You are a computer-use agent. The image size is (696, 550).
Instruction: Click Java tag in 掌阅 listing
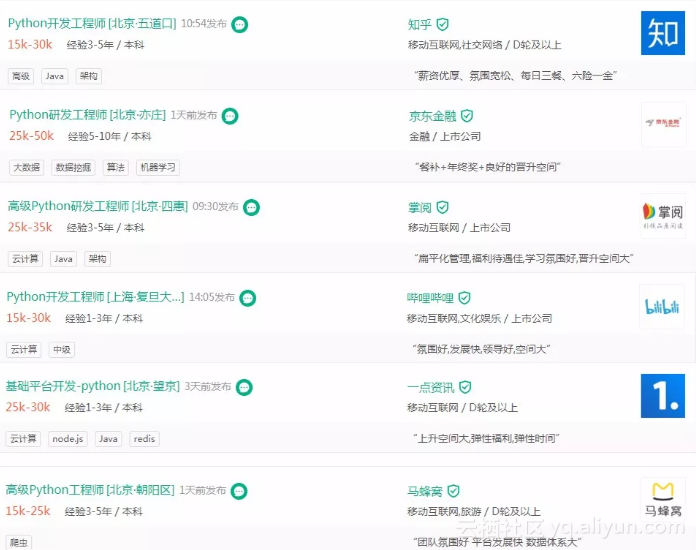coord(63,259)
